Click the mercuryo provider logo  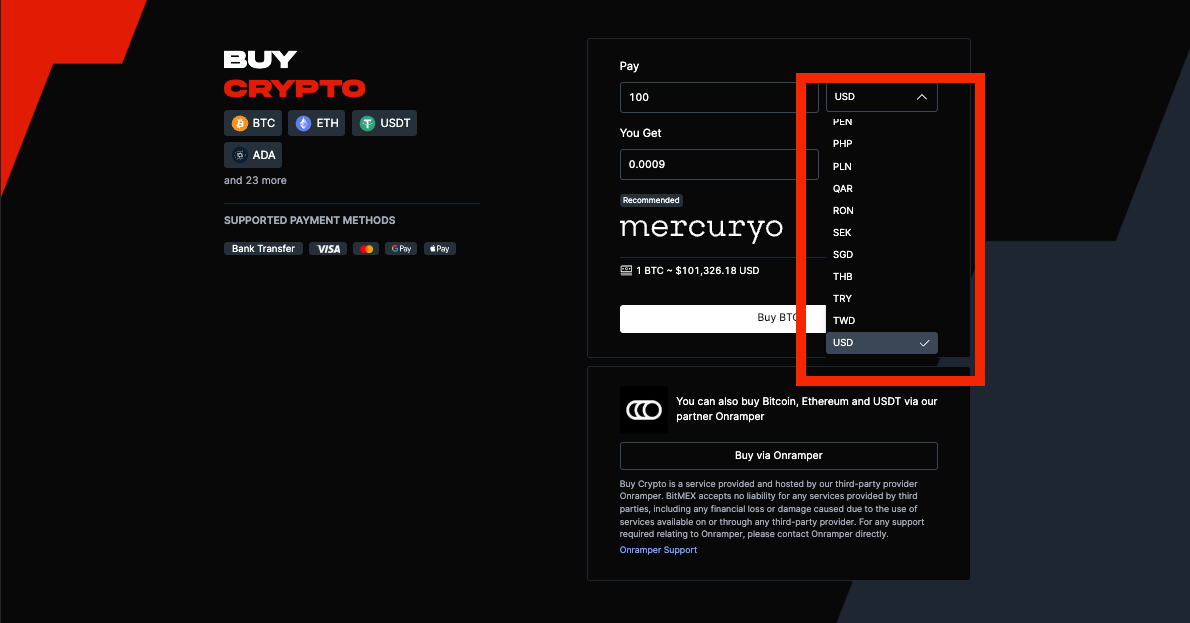pos(701,228)
